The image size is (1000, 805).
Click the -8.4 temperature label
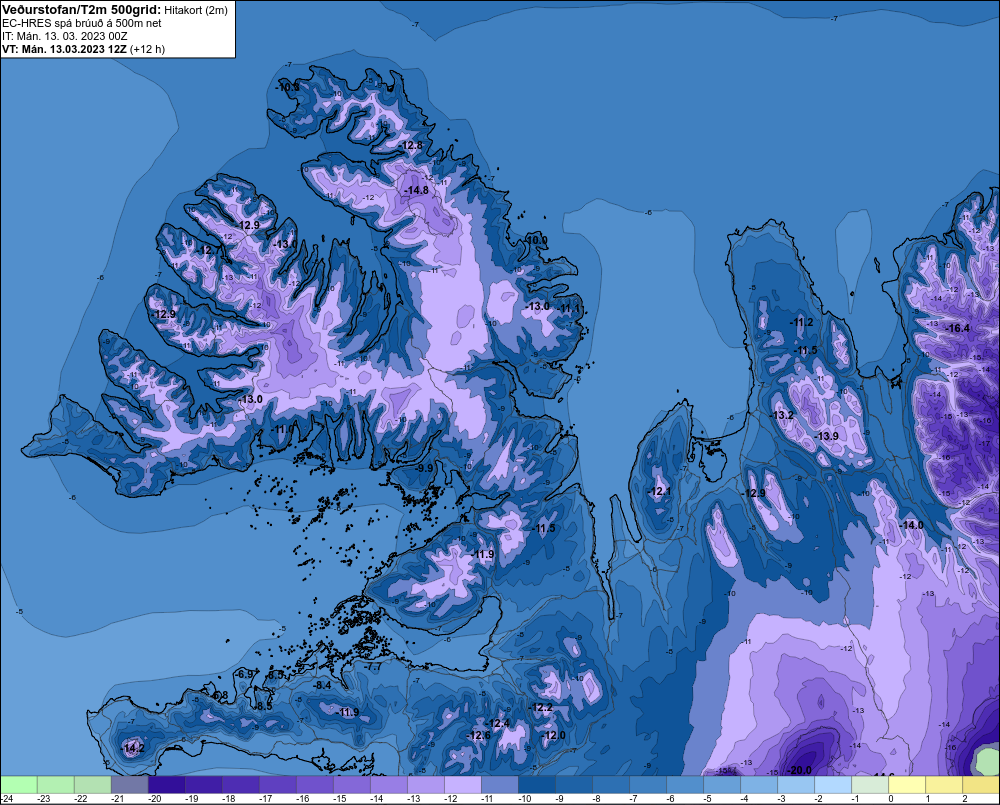[x=323, y=684]
